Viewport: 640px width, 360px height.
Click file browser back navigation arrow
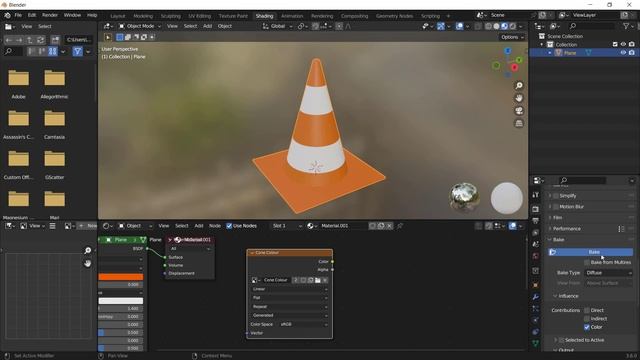[9, 40]
